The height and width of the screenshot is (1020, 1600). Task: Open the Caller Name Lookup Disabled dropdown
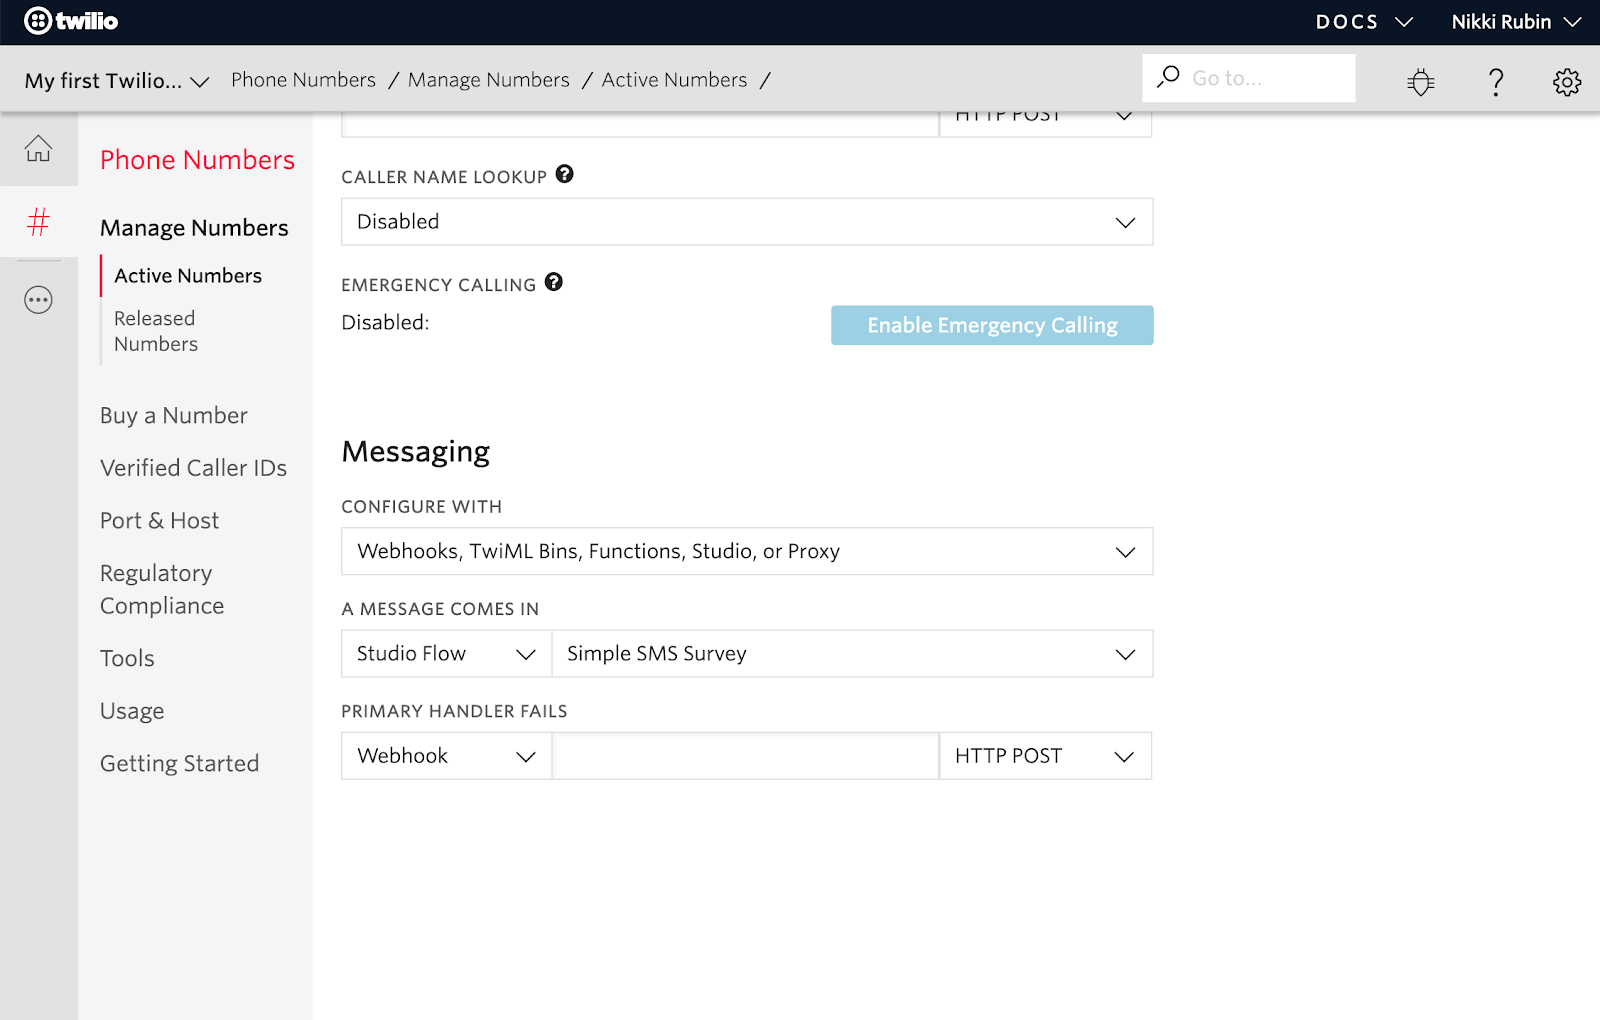coord(747,222)
